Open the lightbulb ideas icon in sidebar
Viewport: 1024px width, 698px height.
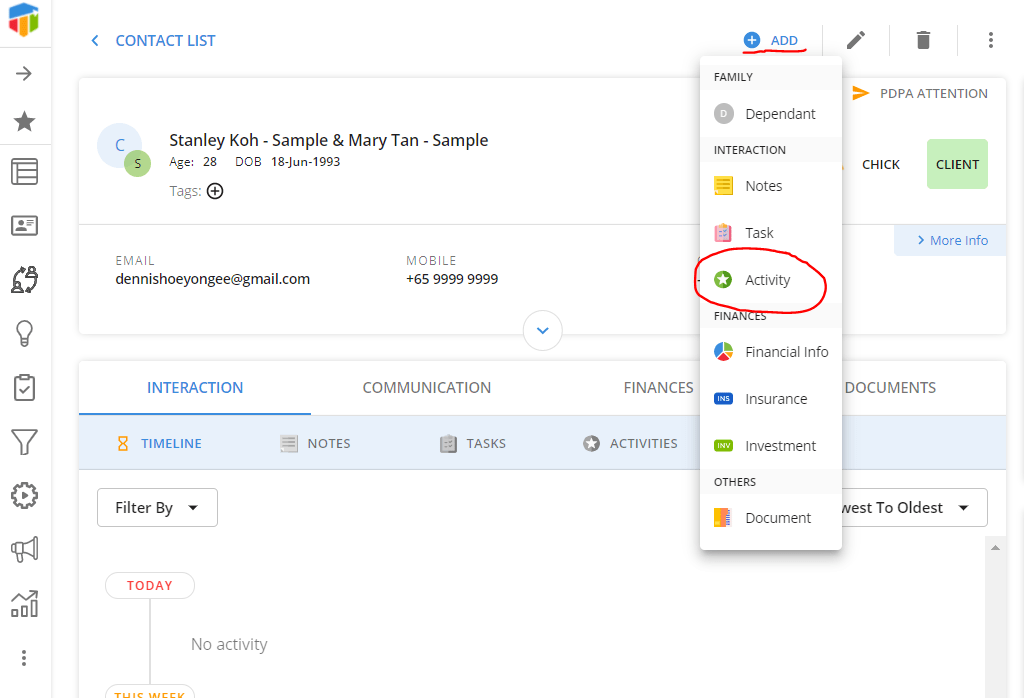coord(25,333)
